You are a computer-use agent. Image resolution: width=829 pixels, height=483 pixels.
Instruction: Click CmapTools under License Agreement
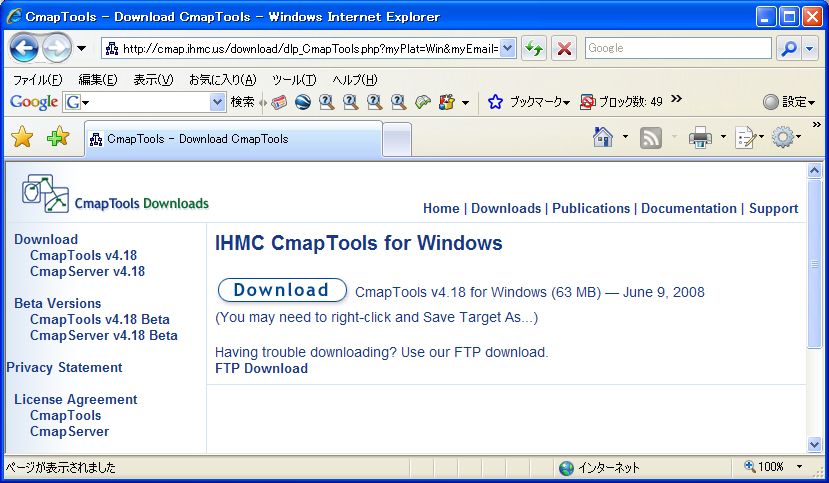coord(66,415)
